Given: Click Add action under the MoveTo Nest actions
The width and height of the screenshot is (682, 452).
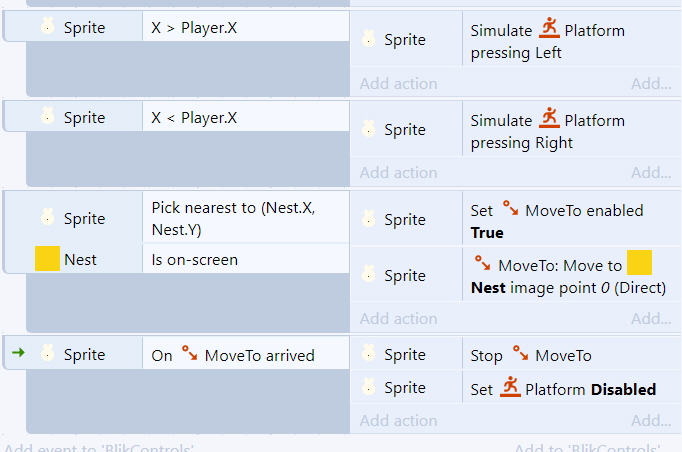Looking at the screenshot, I should pyautogui.click(x=398, y=319).
